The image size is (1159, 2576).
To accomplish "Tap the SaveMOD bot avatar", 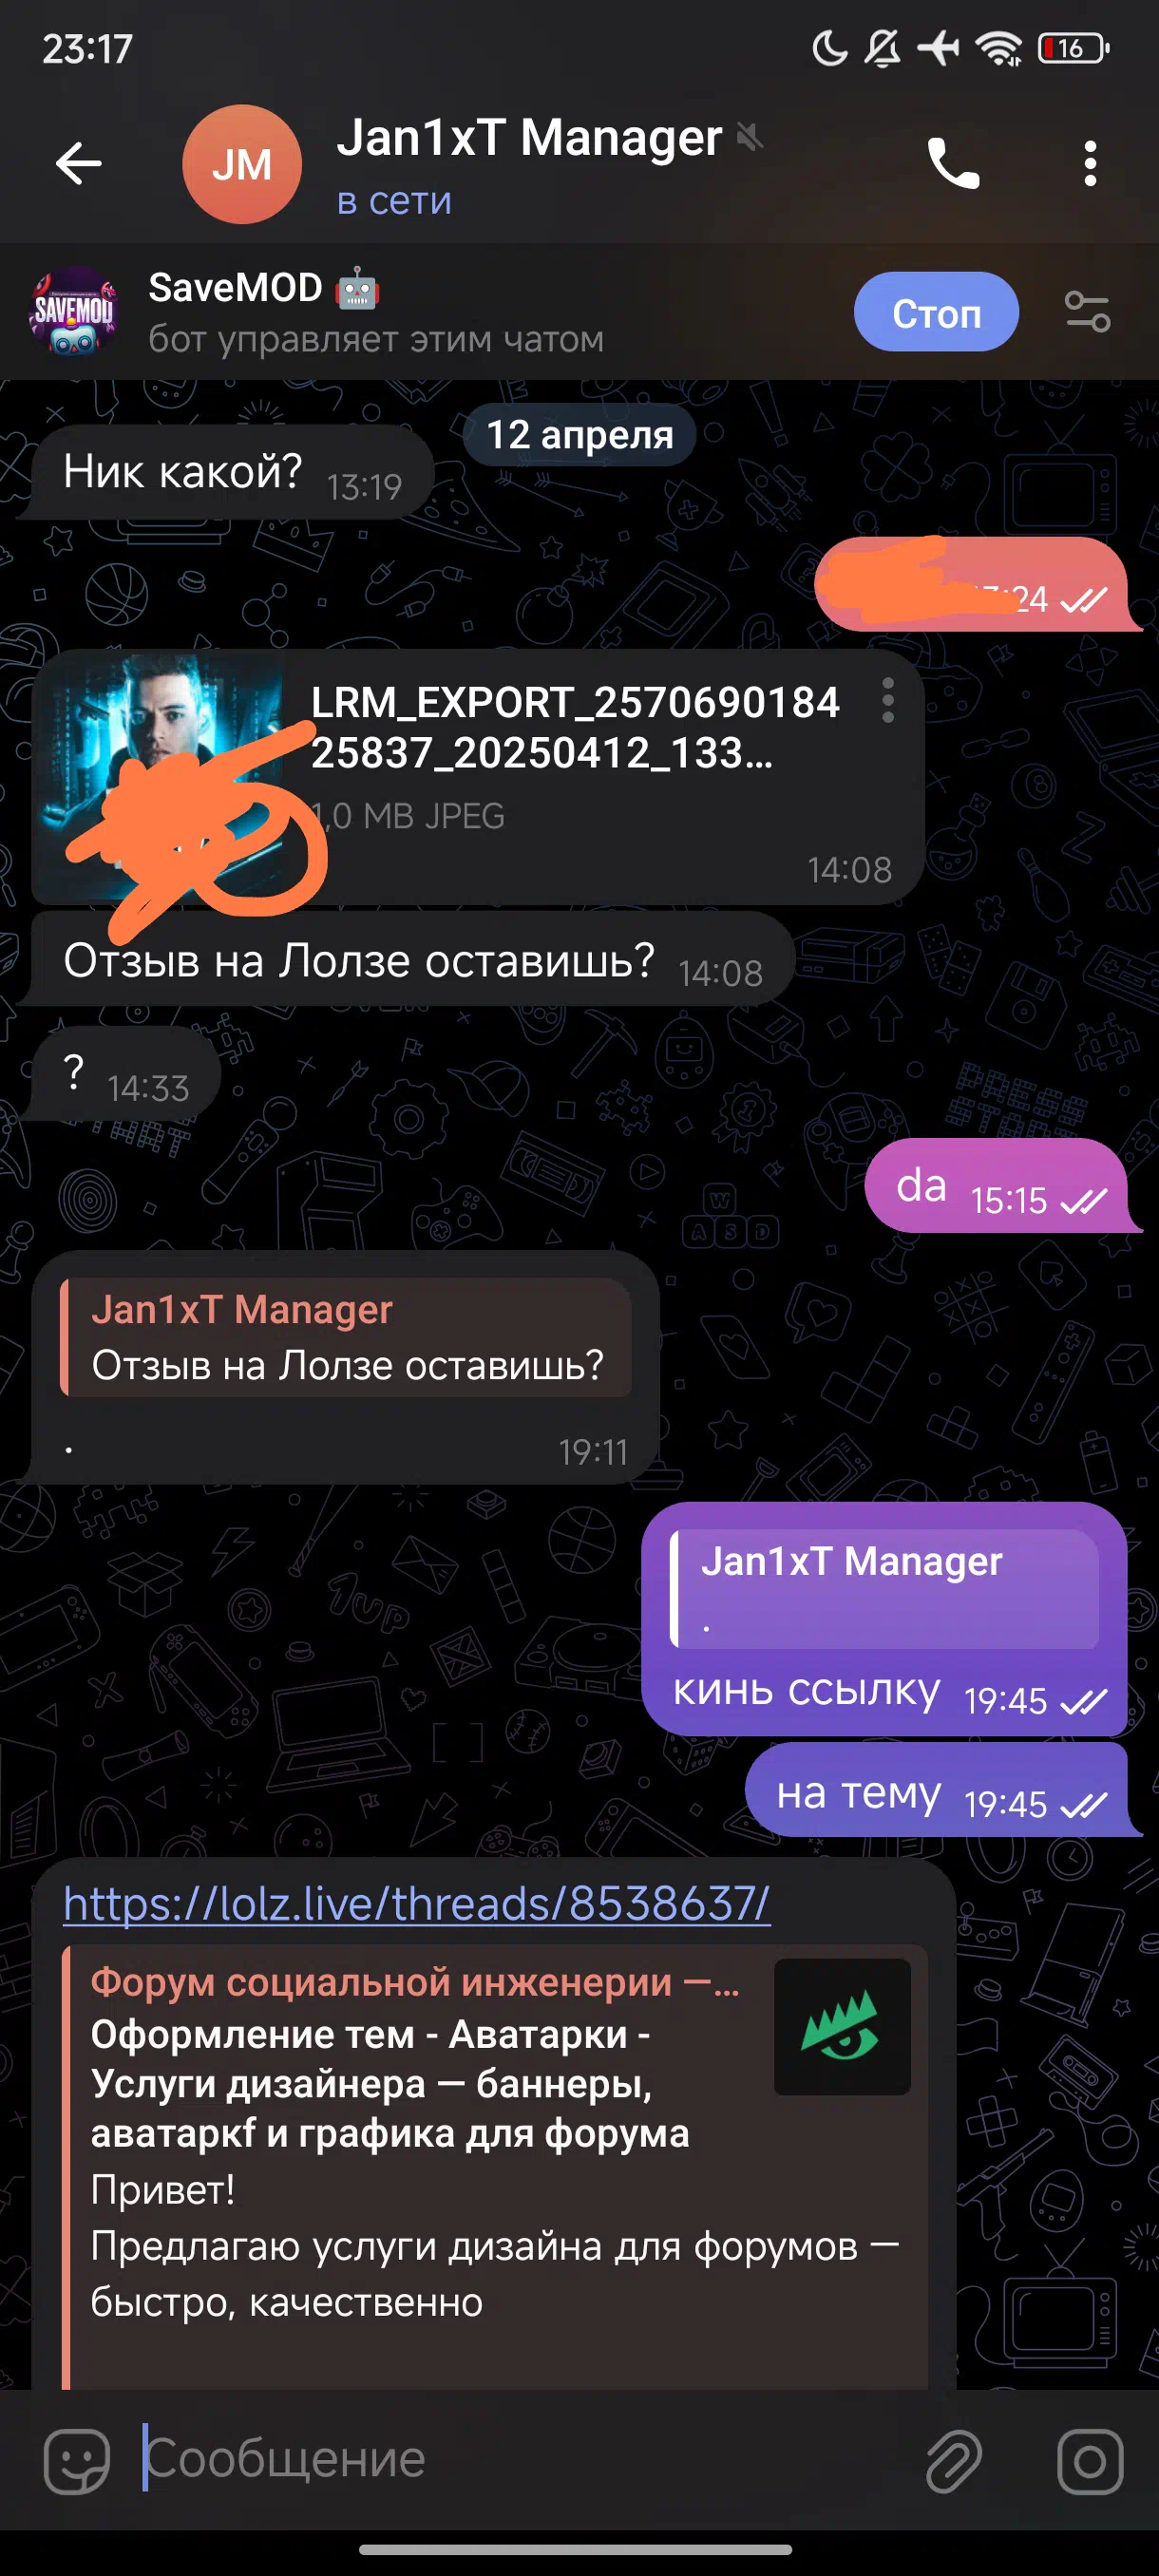I will (73, 312).
